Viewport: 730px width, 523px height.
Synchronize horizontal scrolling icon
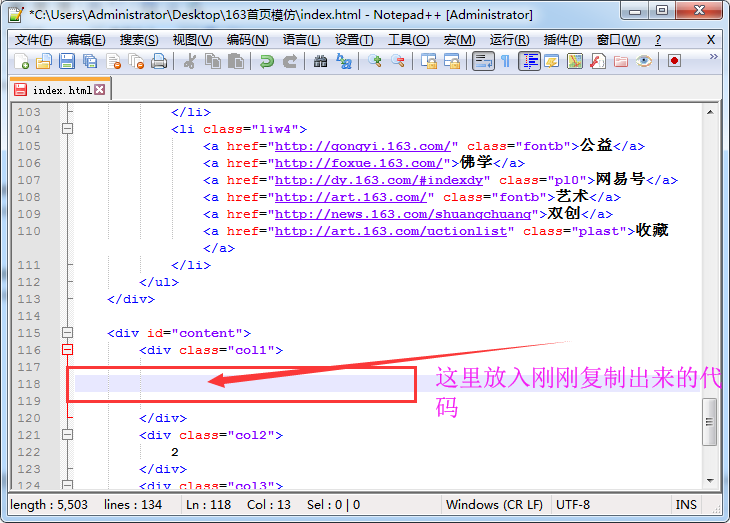(452, 61)
